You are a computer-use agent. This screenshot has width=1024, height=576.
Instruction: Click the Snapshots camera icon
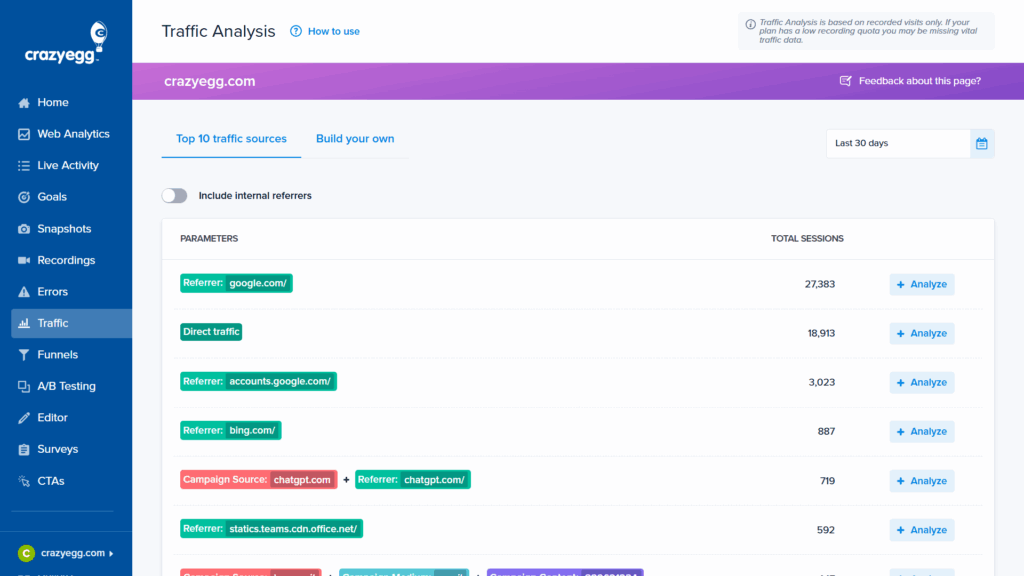(x=24, y=229)
